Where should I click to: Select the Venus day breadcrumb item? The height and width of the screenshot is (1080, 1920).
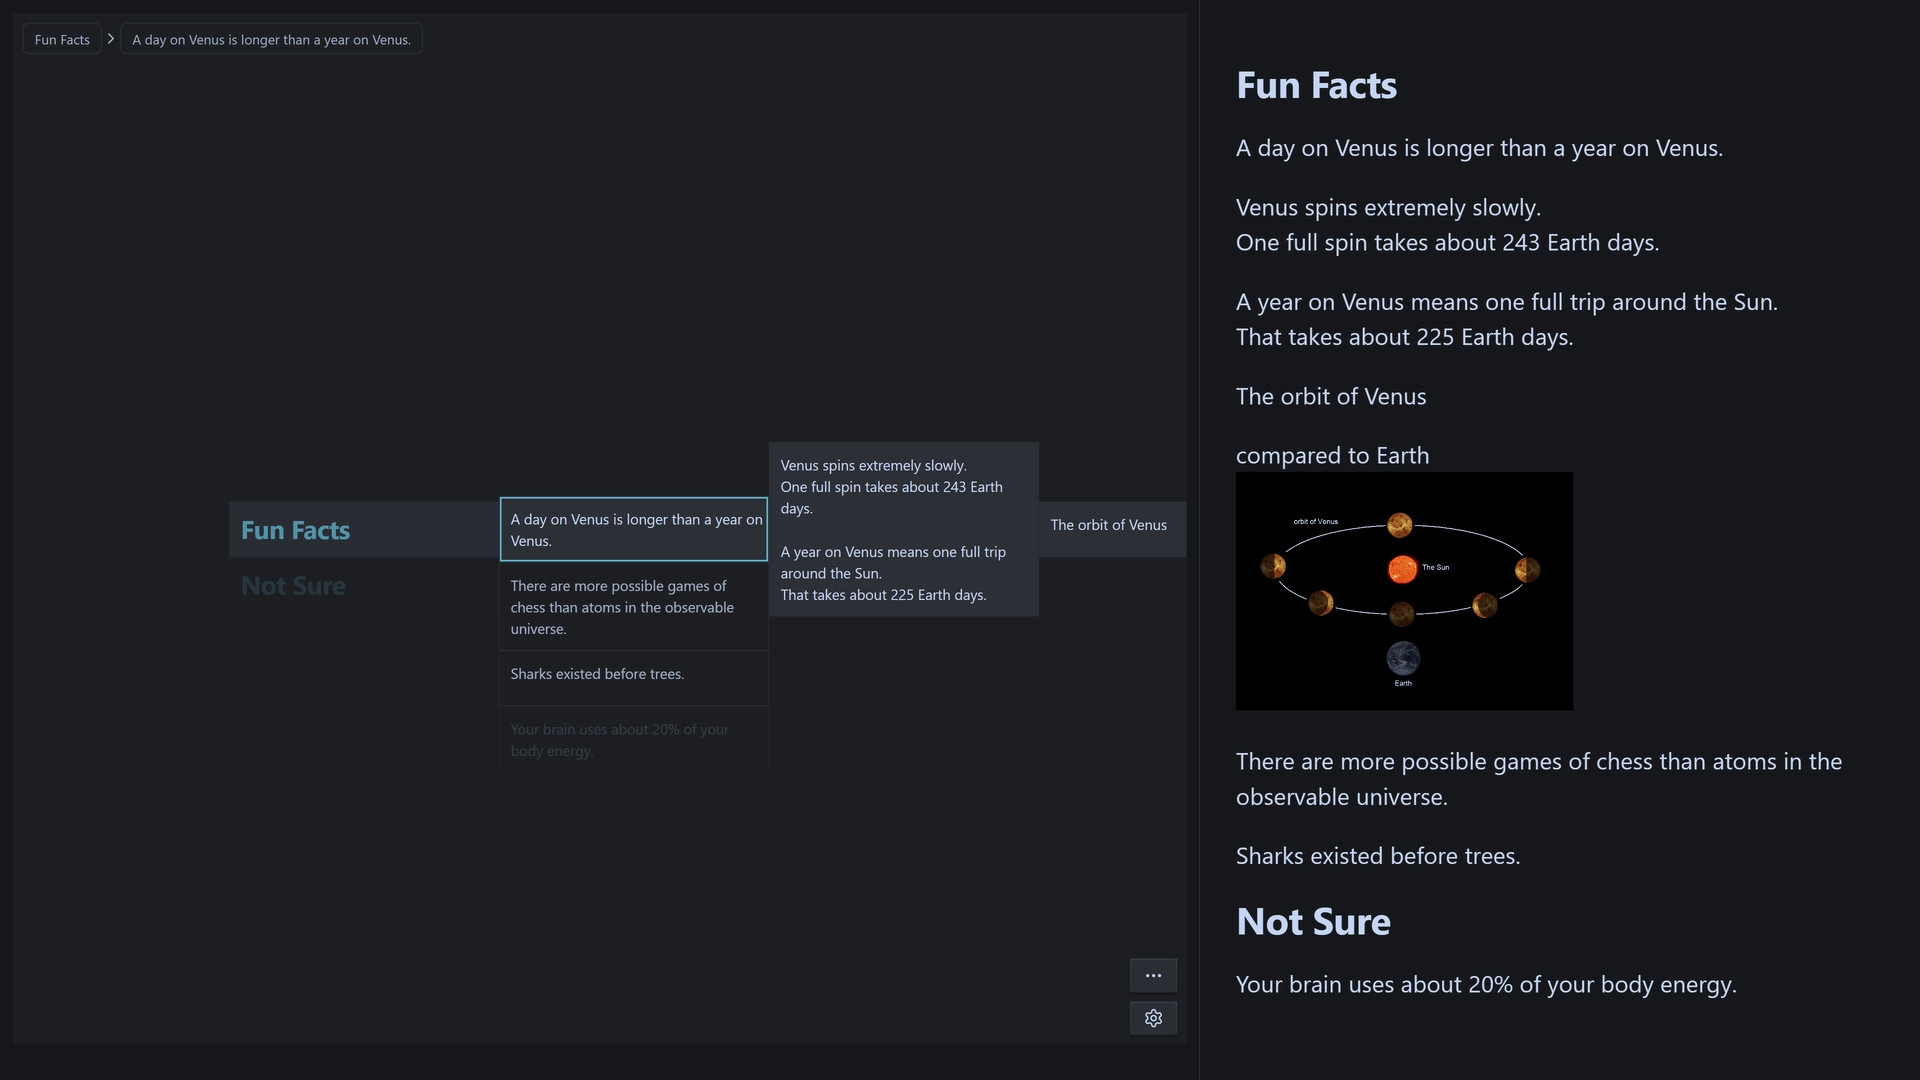tap(271, 40)
